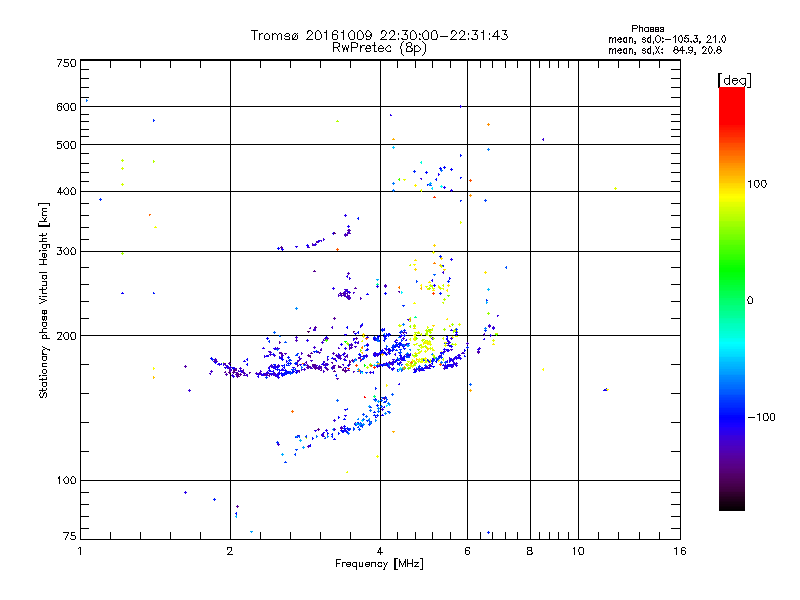800x600 pixels.
Task: Click the x-axis tick label '10'
Action: coord(578,551)
